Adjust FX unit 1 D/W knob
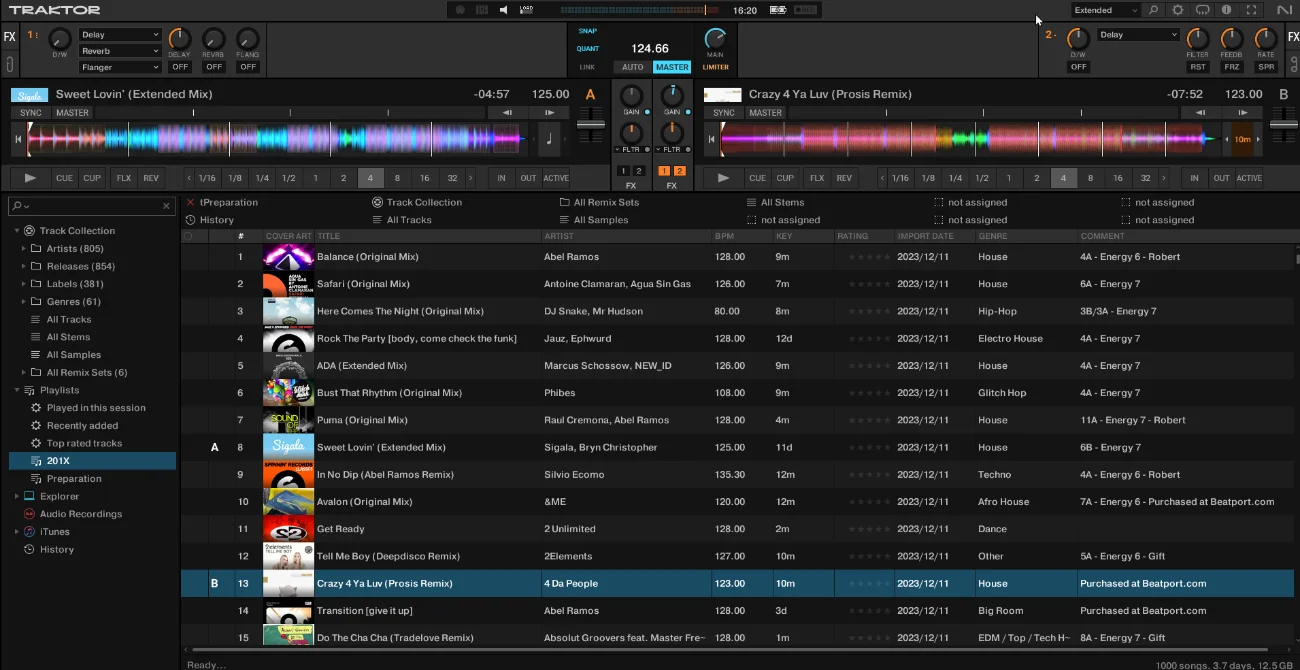 pos(59,40)
